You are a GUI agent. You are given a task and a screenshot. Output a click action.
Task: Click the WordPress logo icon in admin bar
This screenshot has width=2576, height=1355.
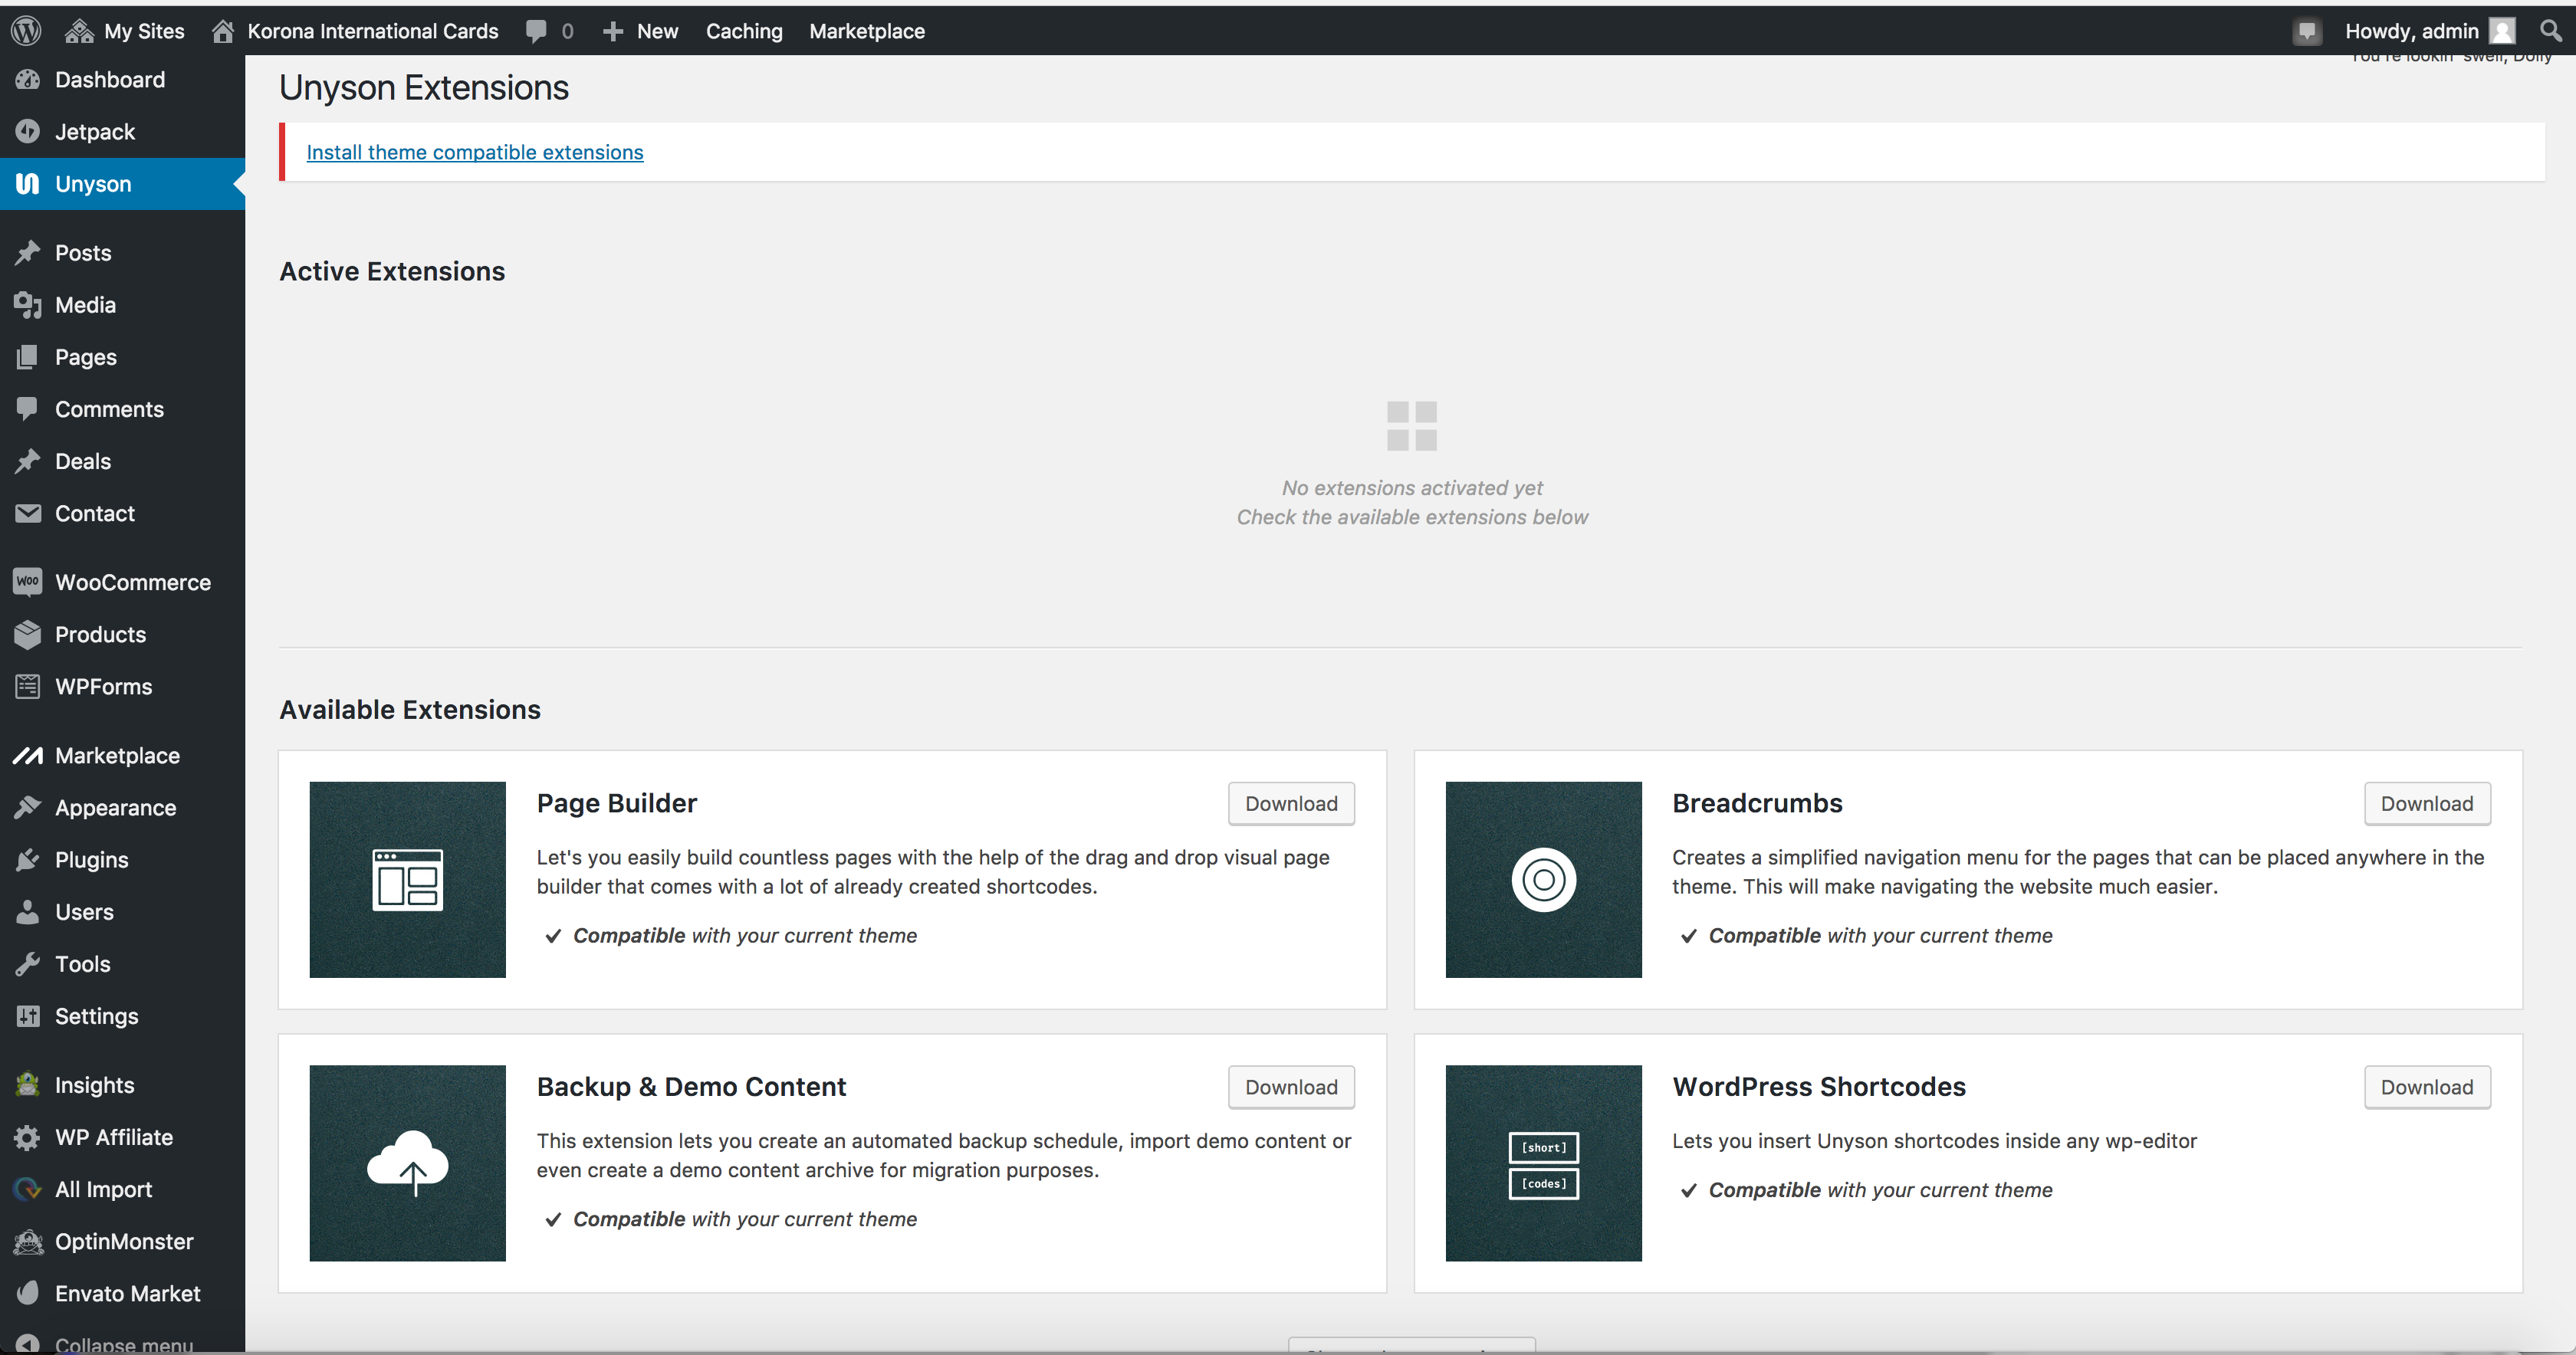26,30
